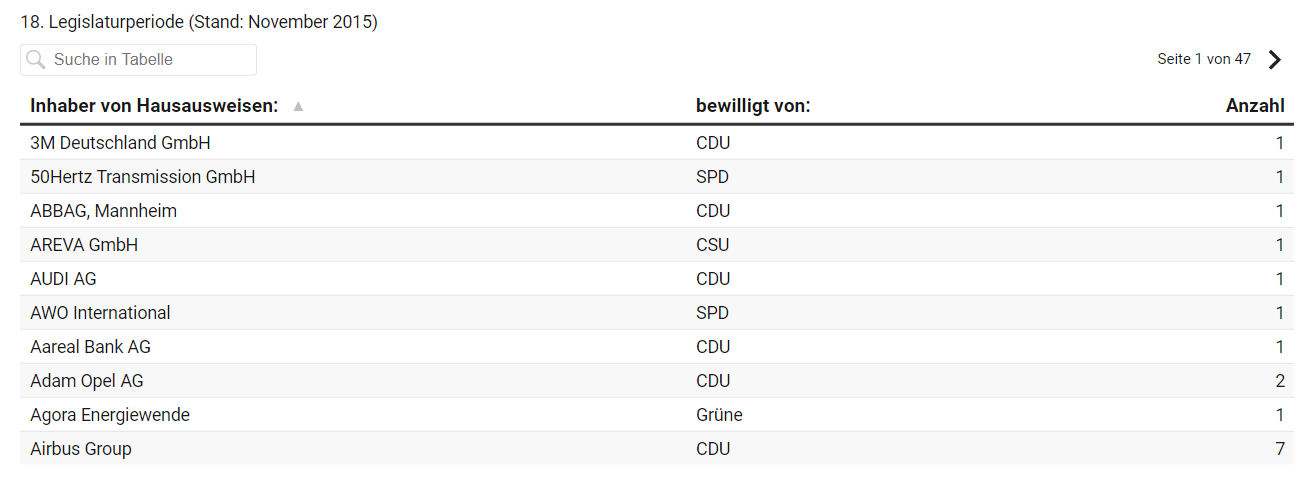The image size is (1315, 481).
Task: Select the 50Hertz Transmission GmbH row
Action: pyautogui.click(x=142, y=177)
